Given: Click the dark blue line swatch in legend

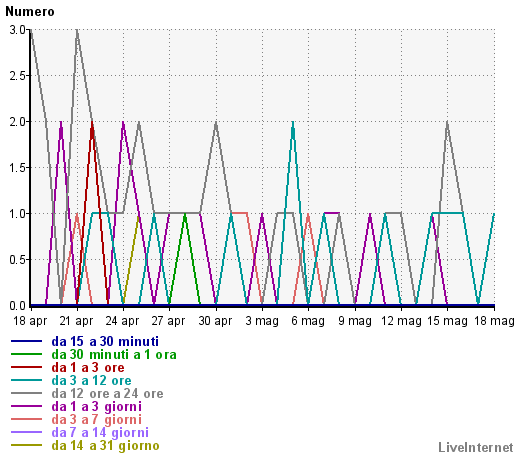Looking at the screenshot, I should (26, 341).
